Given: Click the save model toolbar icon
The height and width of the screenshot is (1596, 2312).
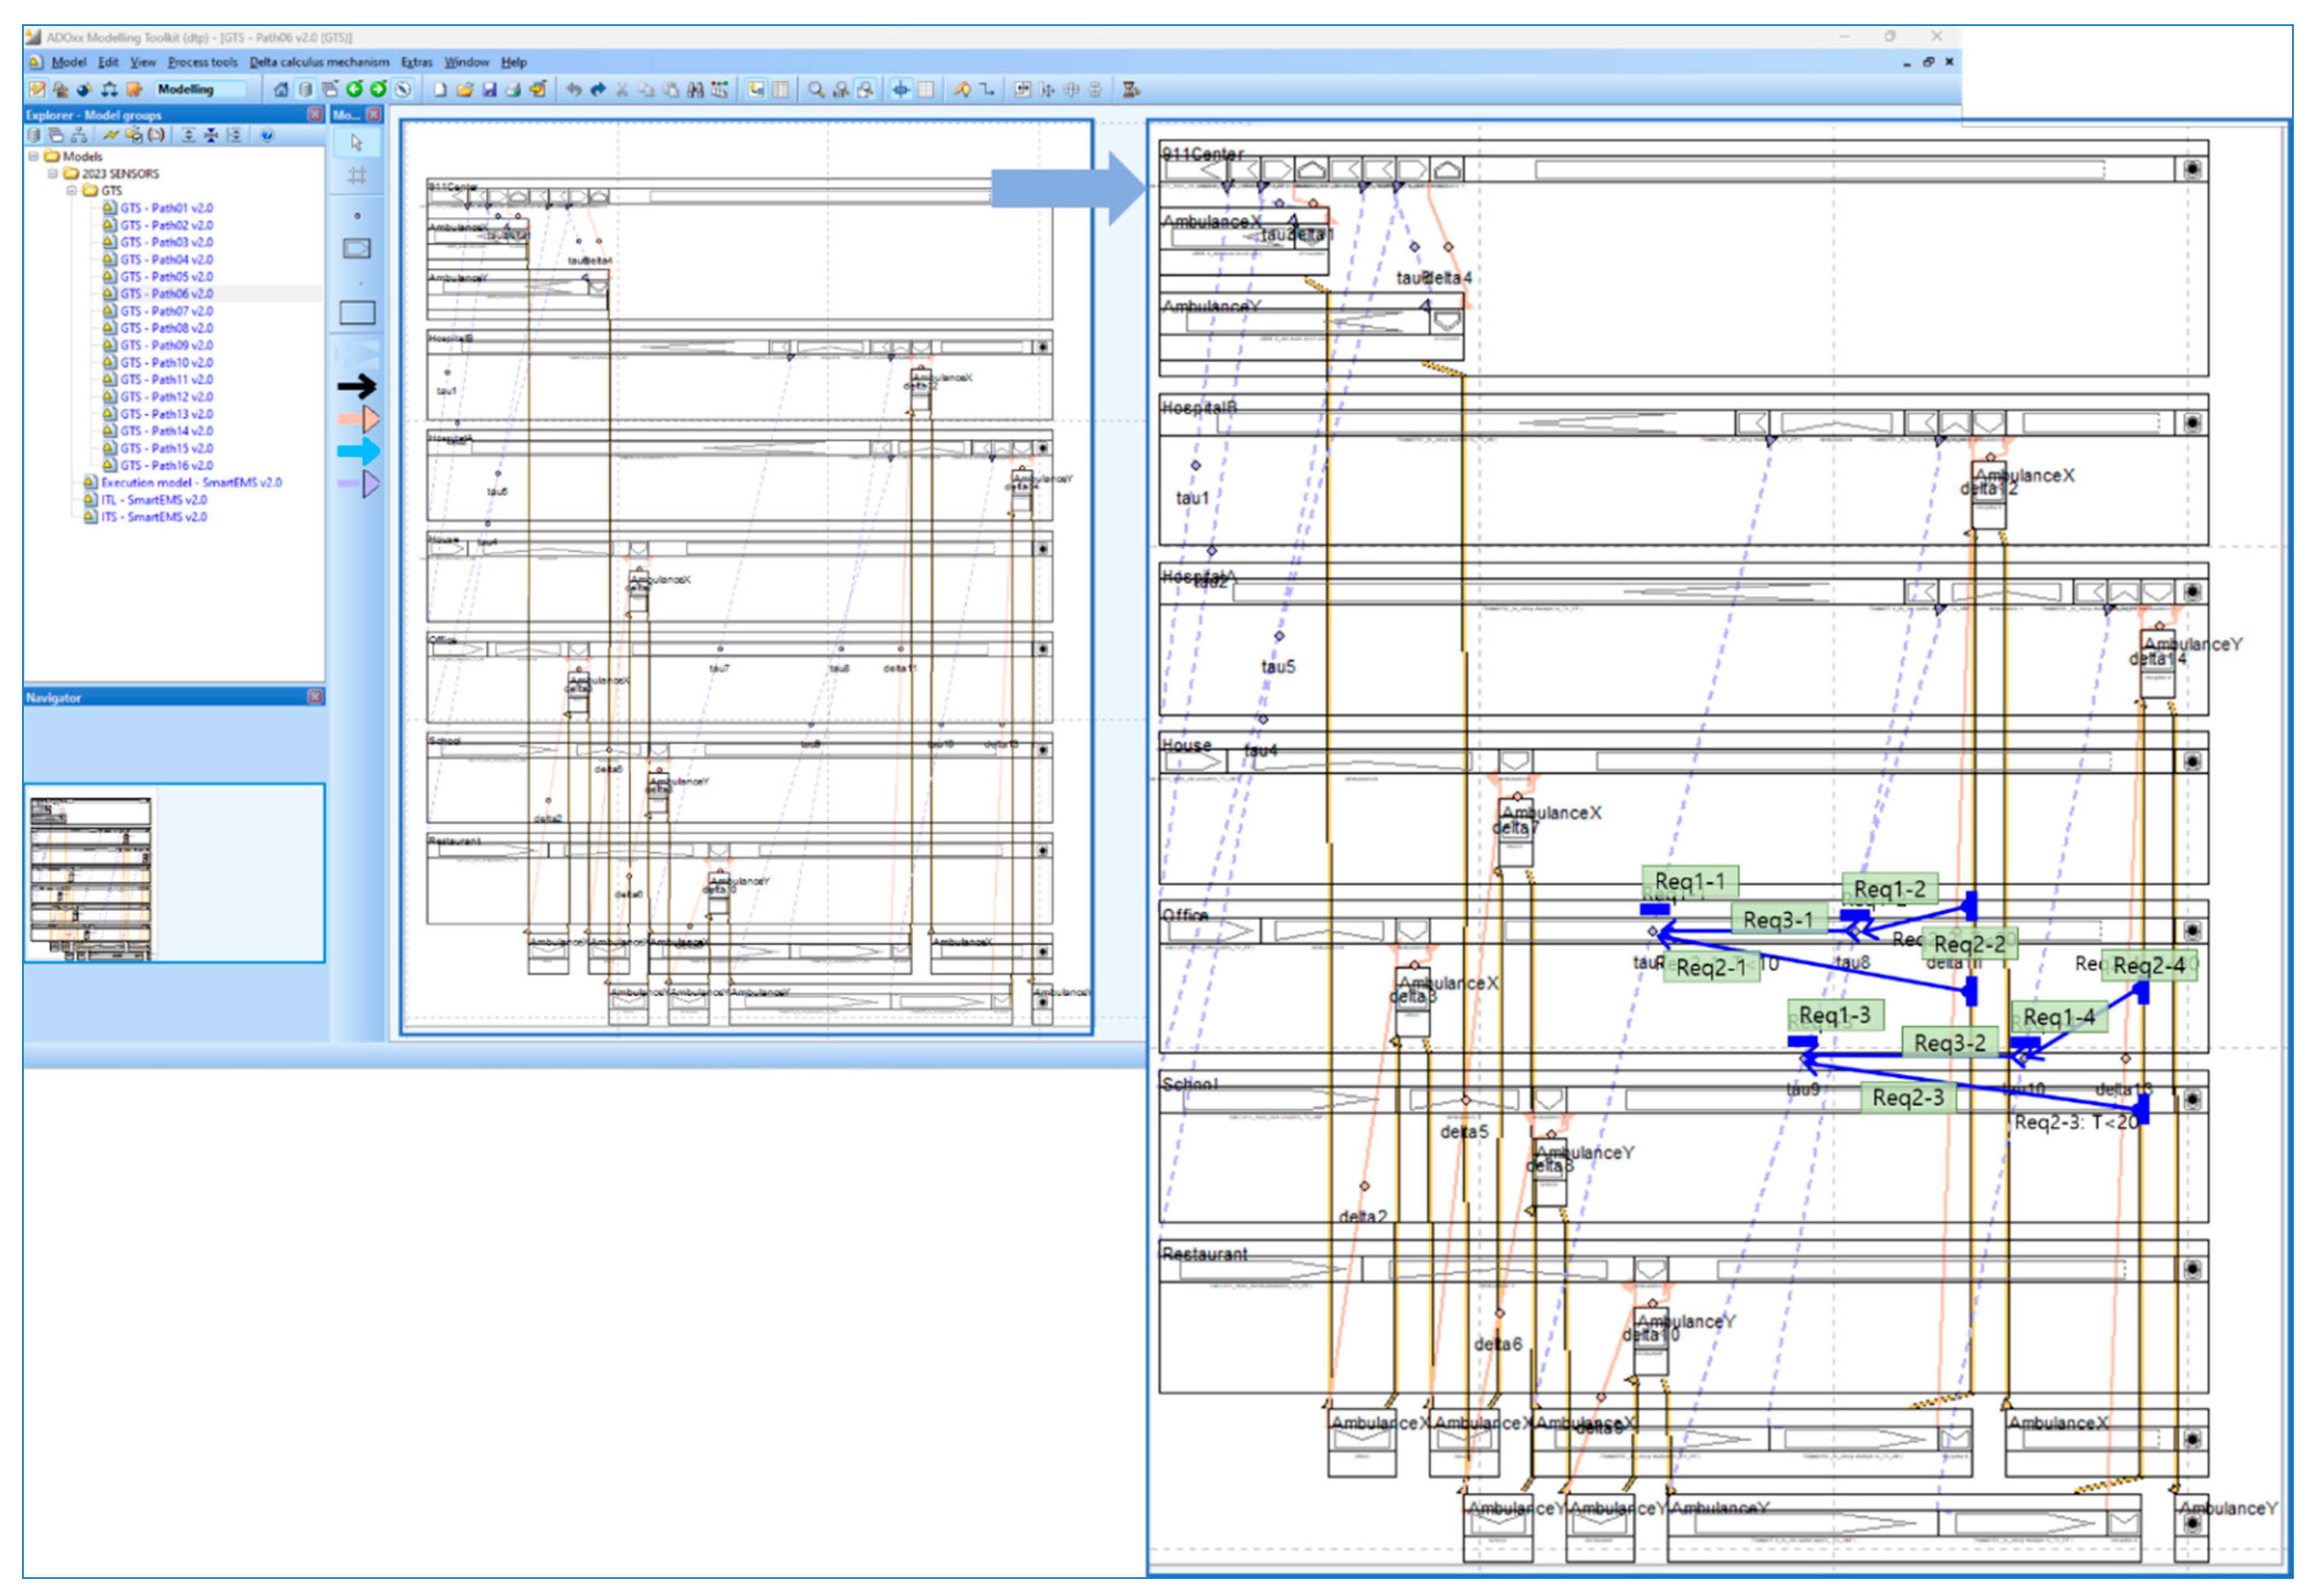Looking at the screenshot, I should coord(489,90).
